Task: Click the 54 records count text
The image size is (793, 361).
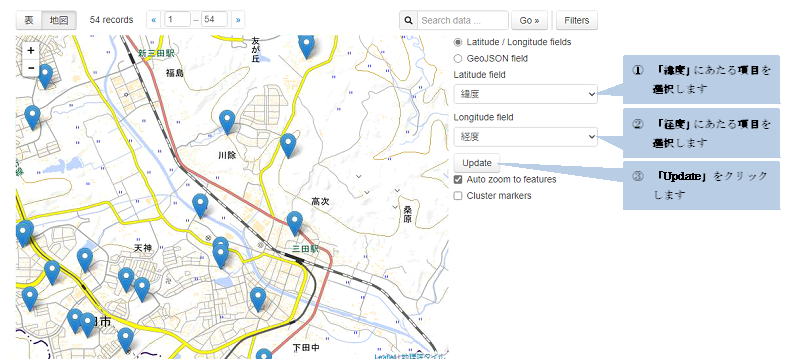Action: [x=111, y=20]
